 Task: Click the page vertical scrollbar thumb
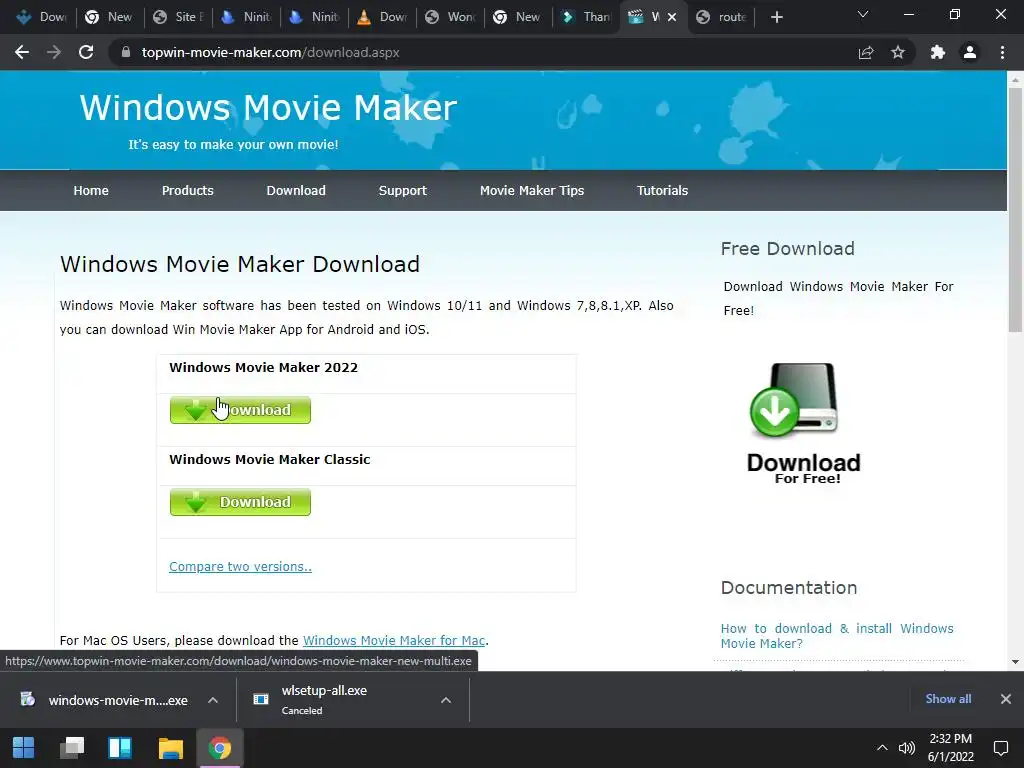pos(1015,209)
